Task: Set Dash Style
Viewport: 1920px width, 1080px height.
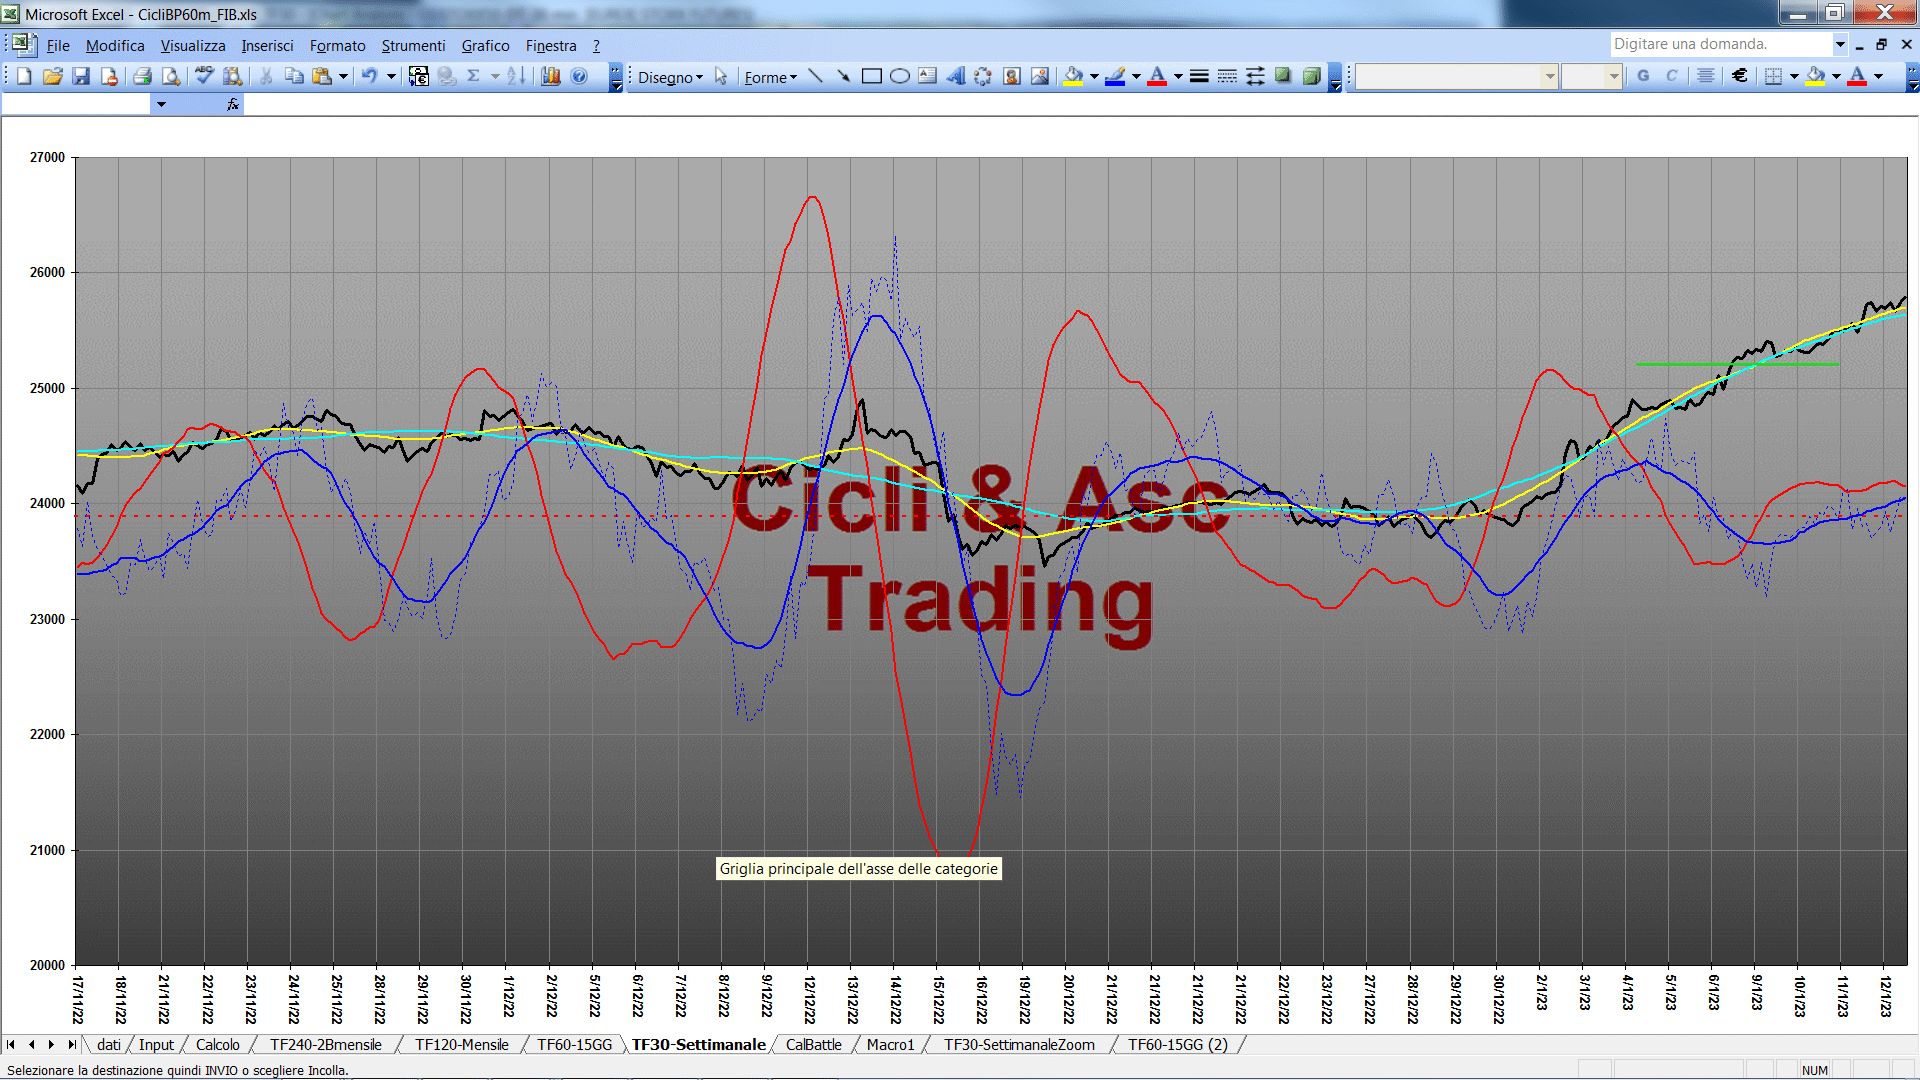Action: [1227, 76]
